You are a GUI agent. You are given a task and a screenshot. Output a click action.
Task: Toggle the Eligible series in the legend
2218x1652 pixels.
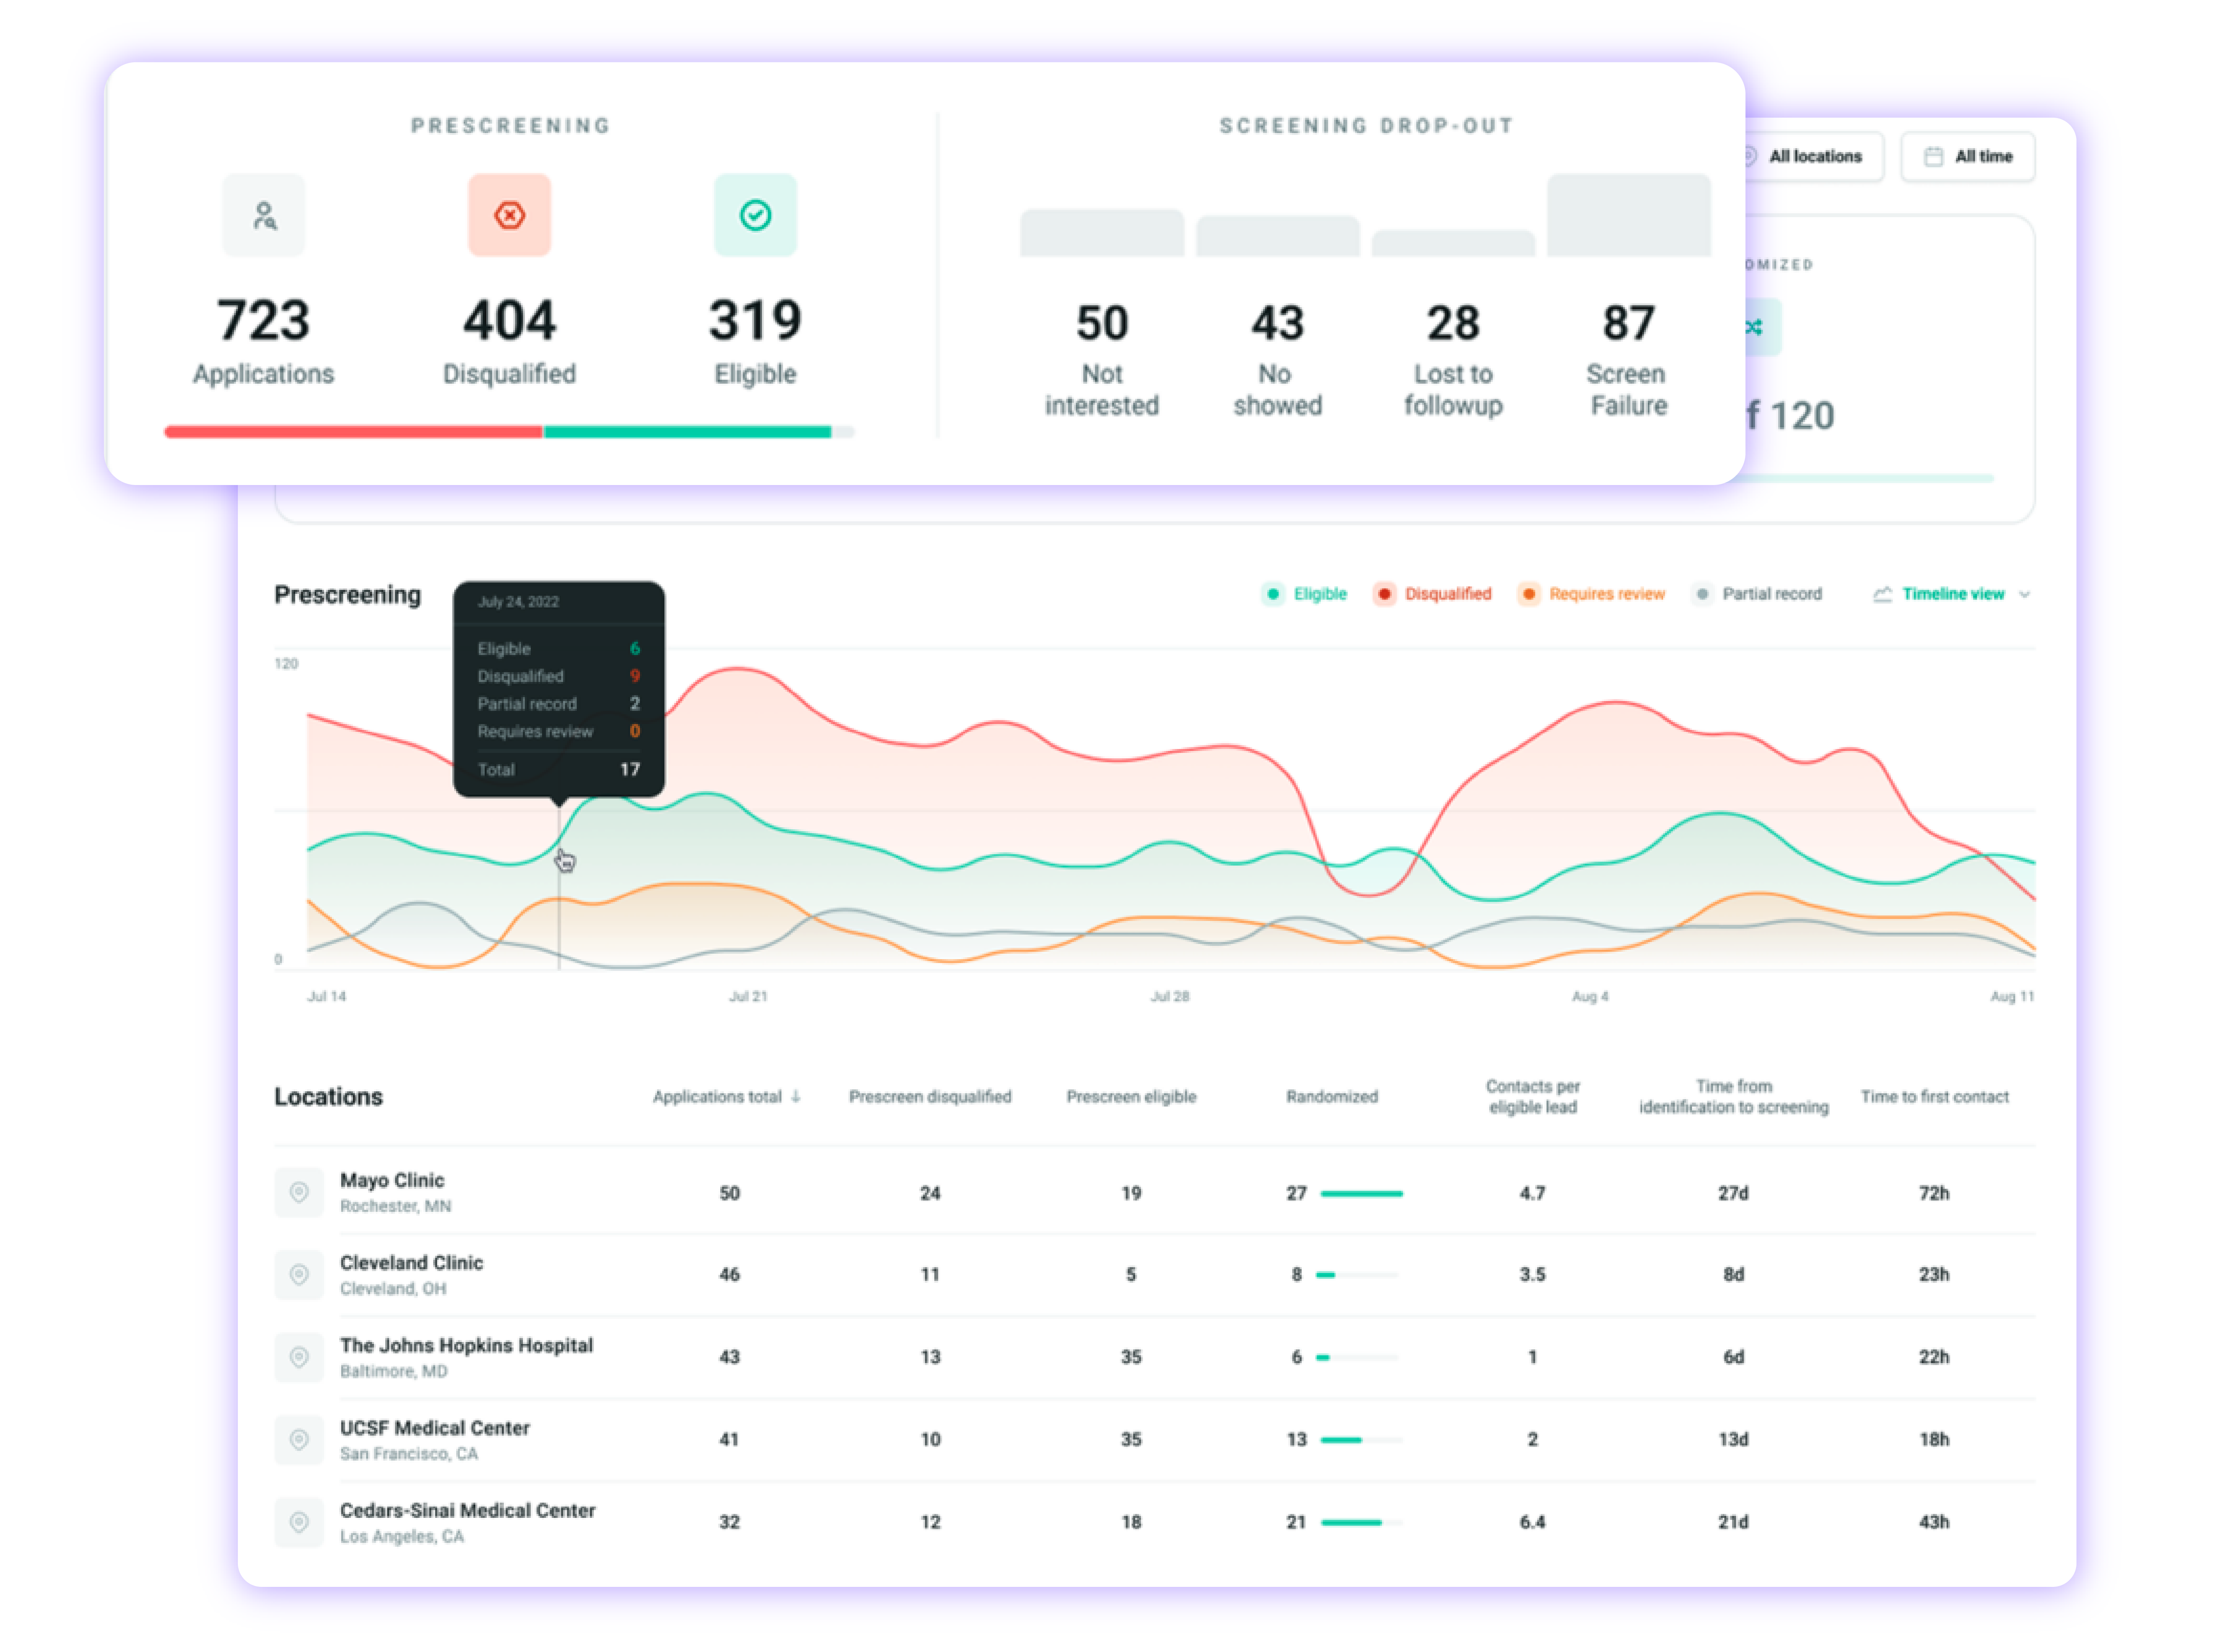pos(1304,594)
